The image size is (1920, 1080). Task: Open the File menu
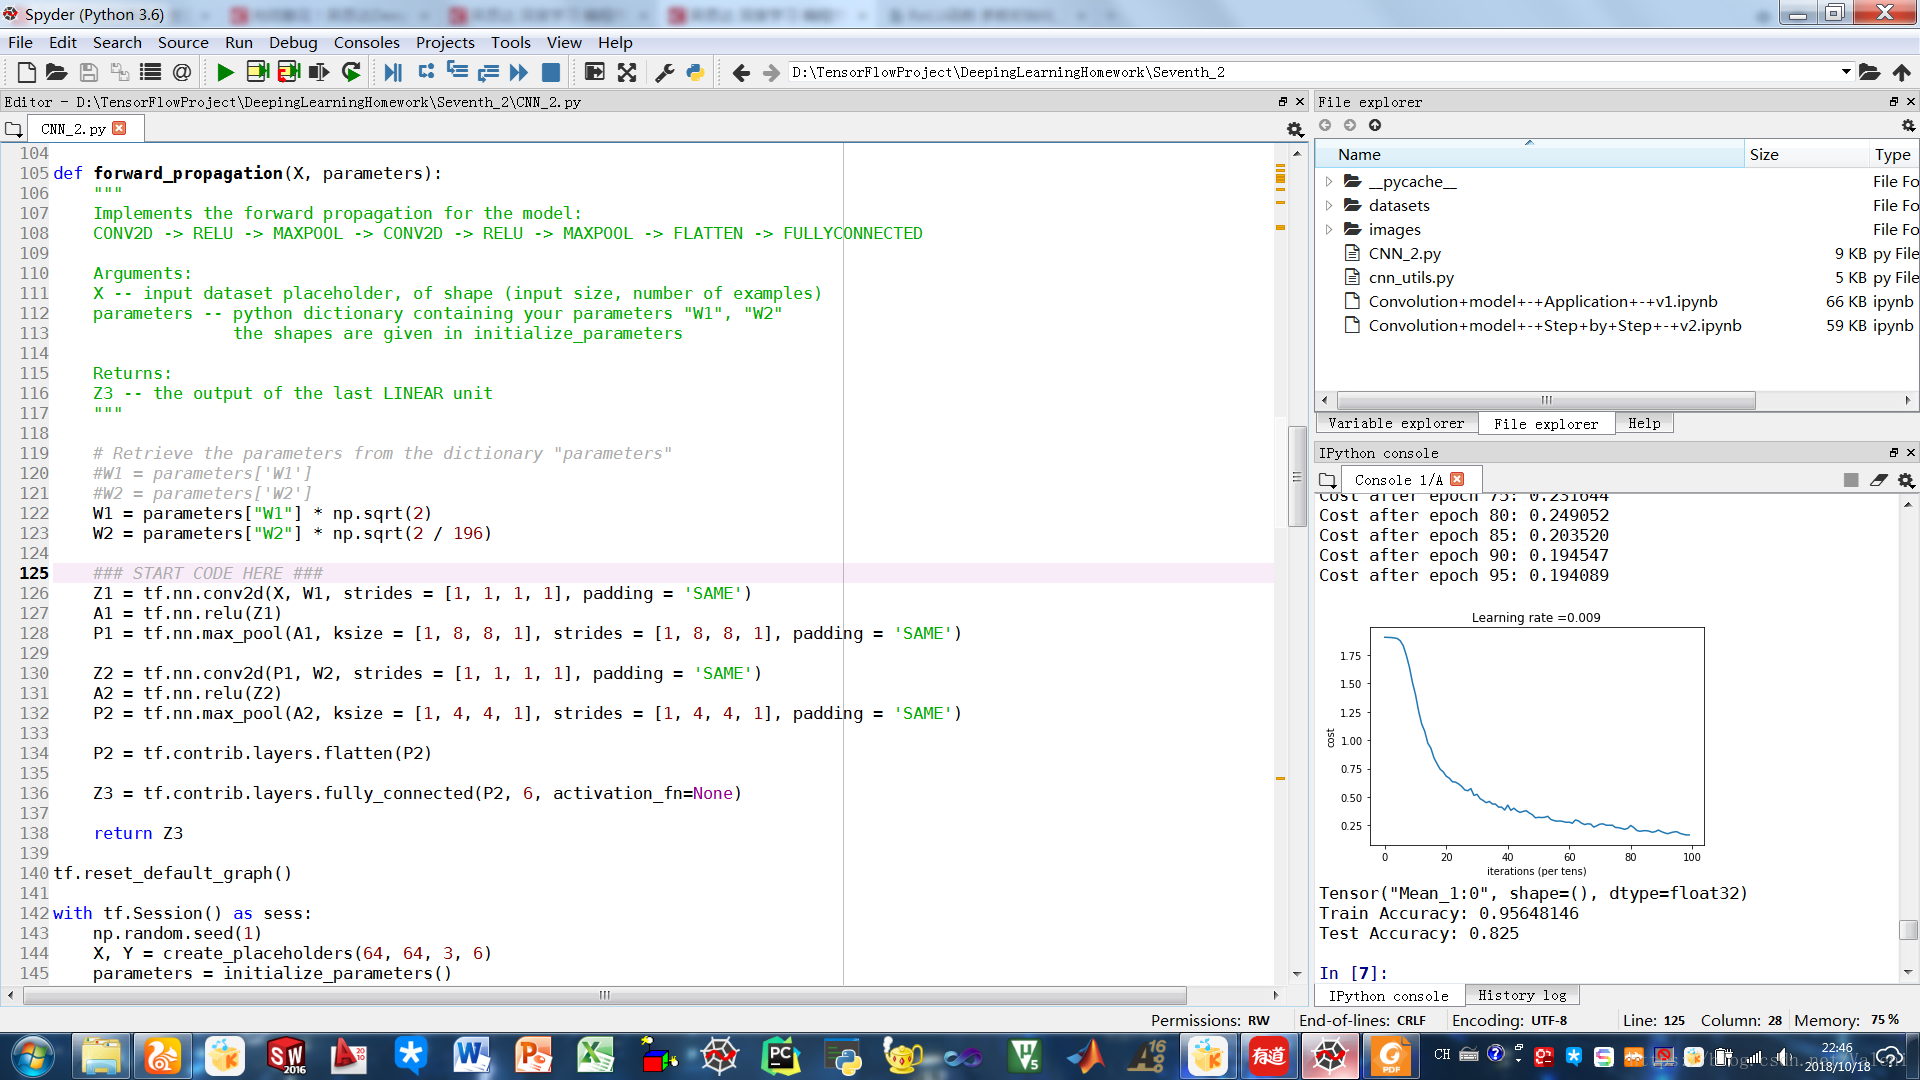(x=20, y=42)
